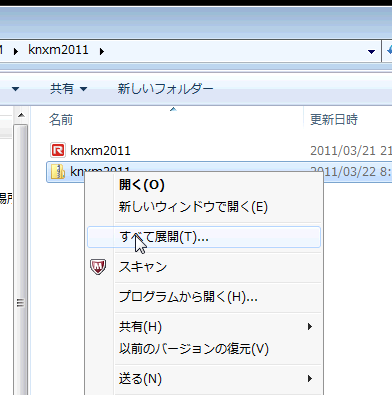
Task: Click the refresh icon beside address bar
Action: (x=389, y=51)
